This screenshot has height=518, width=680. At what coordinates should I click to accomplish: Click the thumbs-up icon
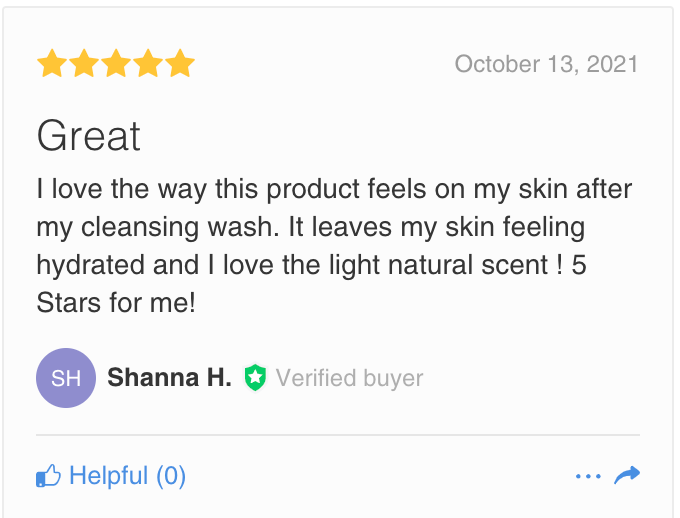(x=49, y=476)
